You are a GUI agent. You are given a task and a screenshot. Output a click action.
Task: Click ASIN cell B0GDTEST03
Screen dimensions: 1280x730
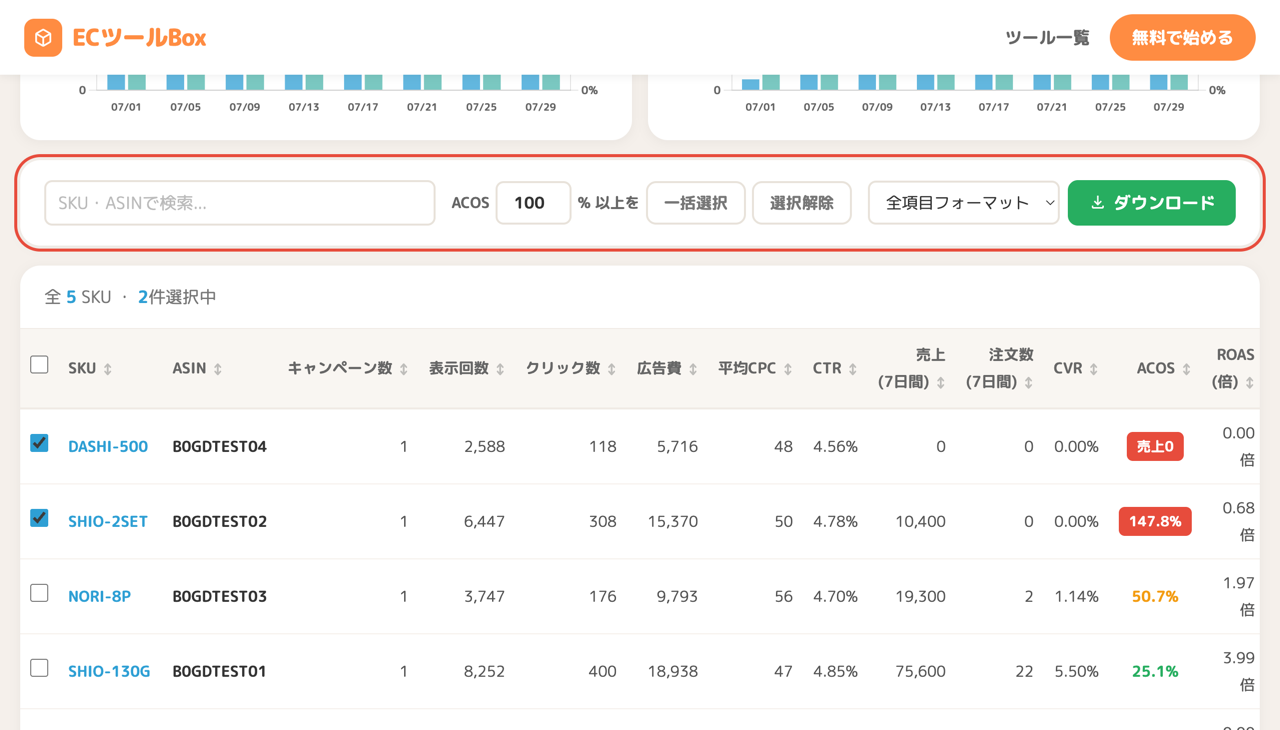click(x=219, y=597)
